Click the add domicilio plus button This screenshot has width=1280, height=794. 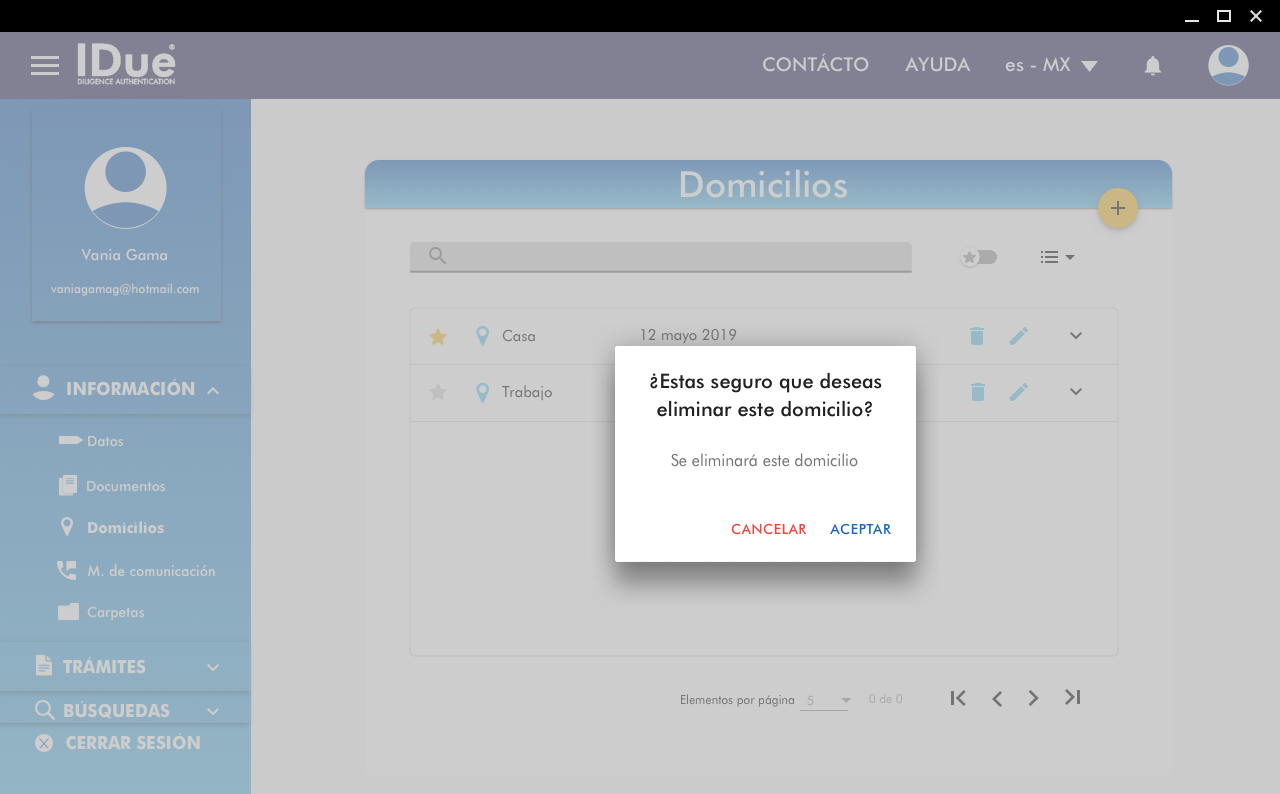click(1117, 208)
